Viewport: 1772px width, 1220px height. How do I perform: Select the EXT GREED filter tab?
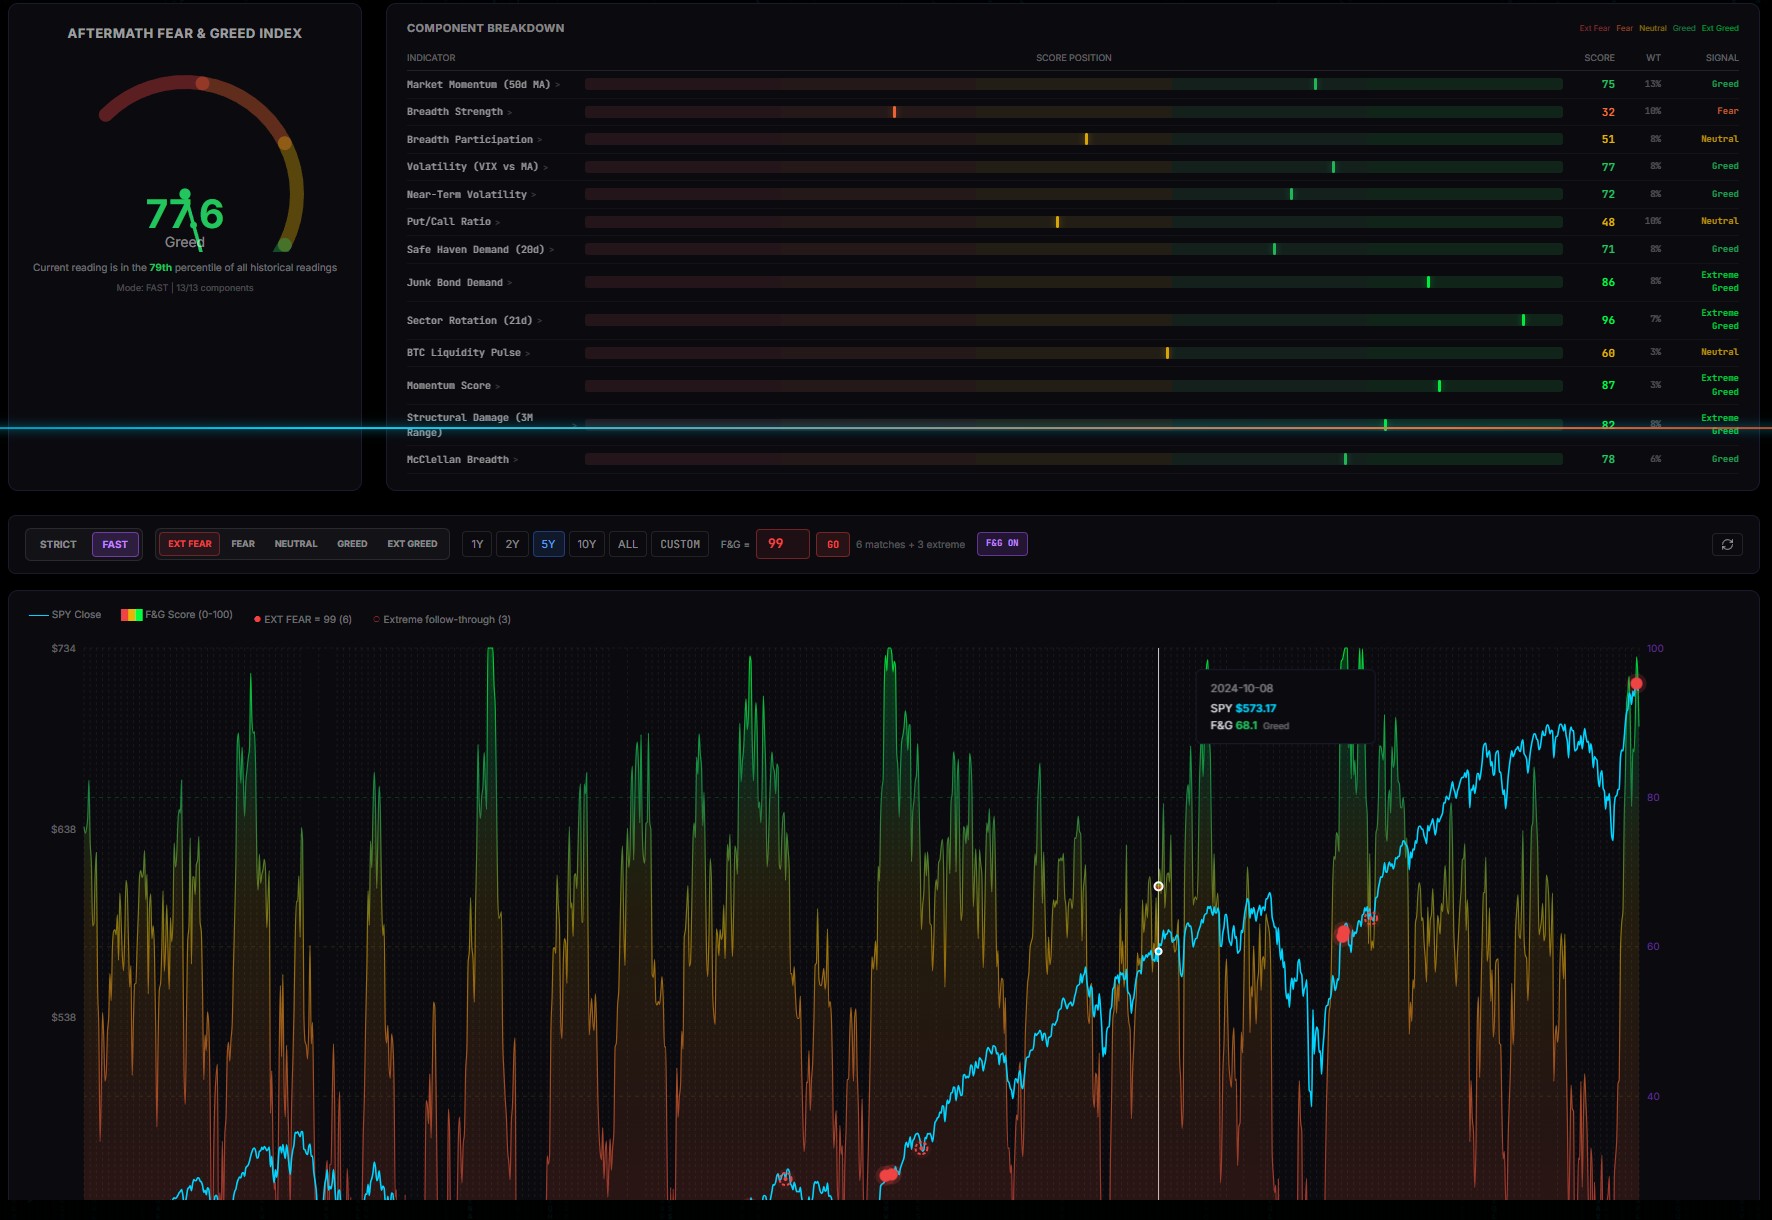tap(412, 544)
